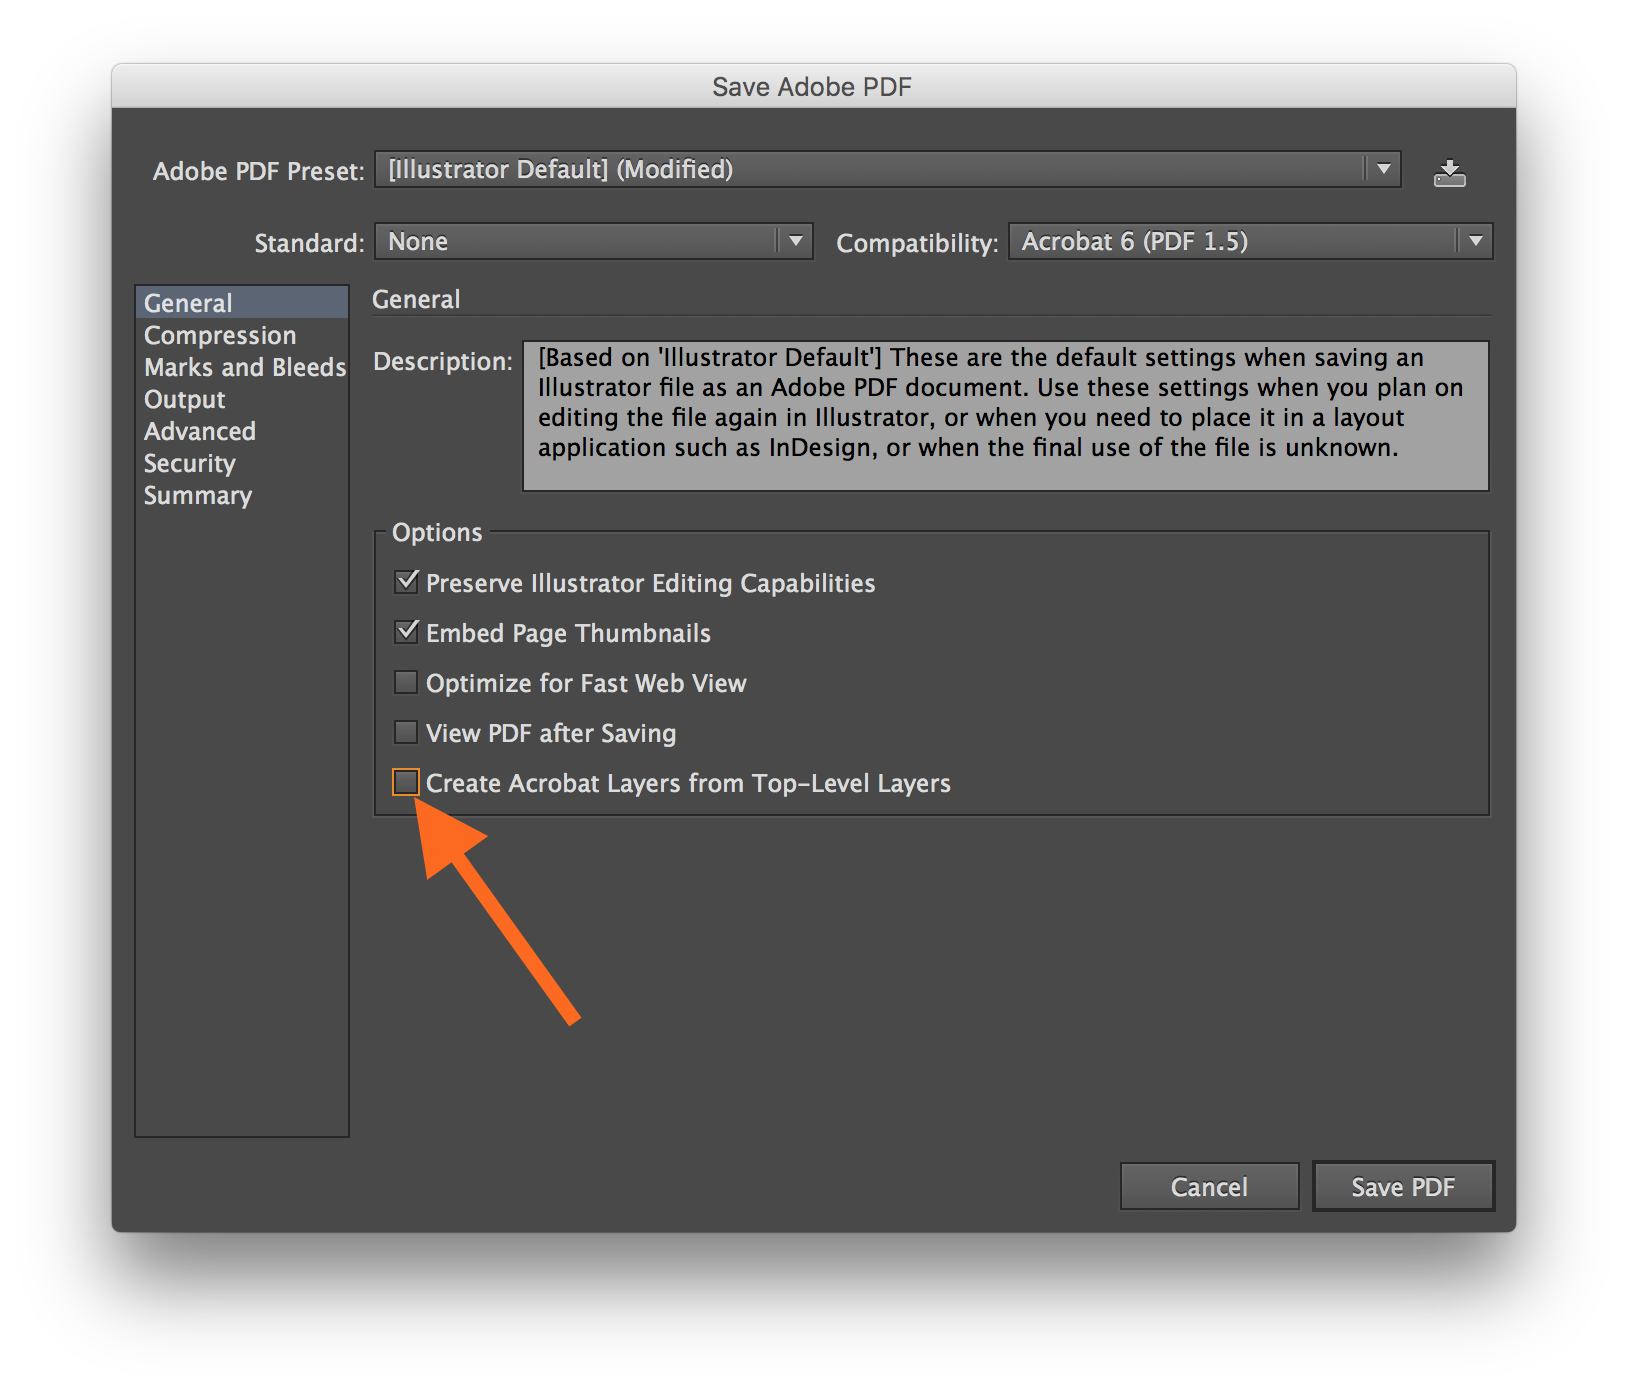The width and height of the screenshot is (1628, 1392).
Task: Open the Adobe PDF Preset dropdown
Action: pos(887,170)
